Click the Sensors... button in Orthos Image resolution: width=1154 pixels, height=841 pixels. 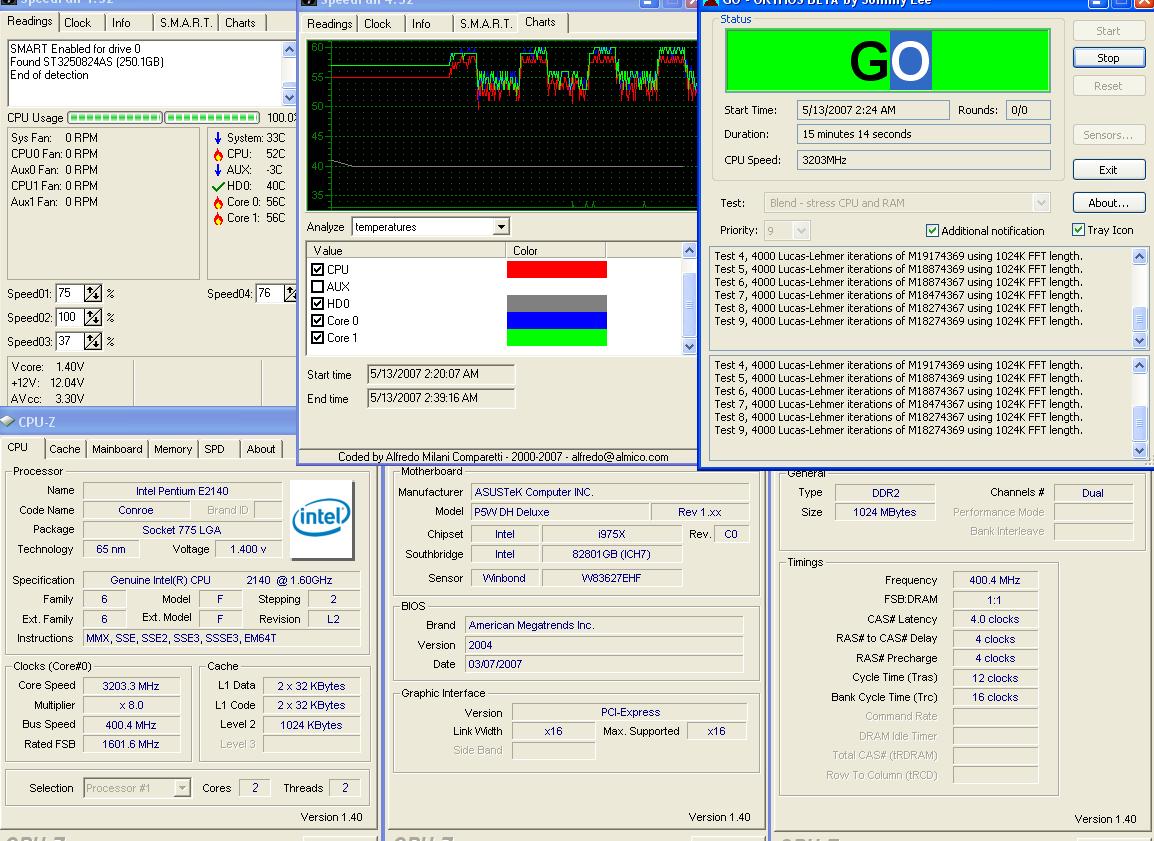tap(1108, 135)
